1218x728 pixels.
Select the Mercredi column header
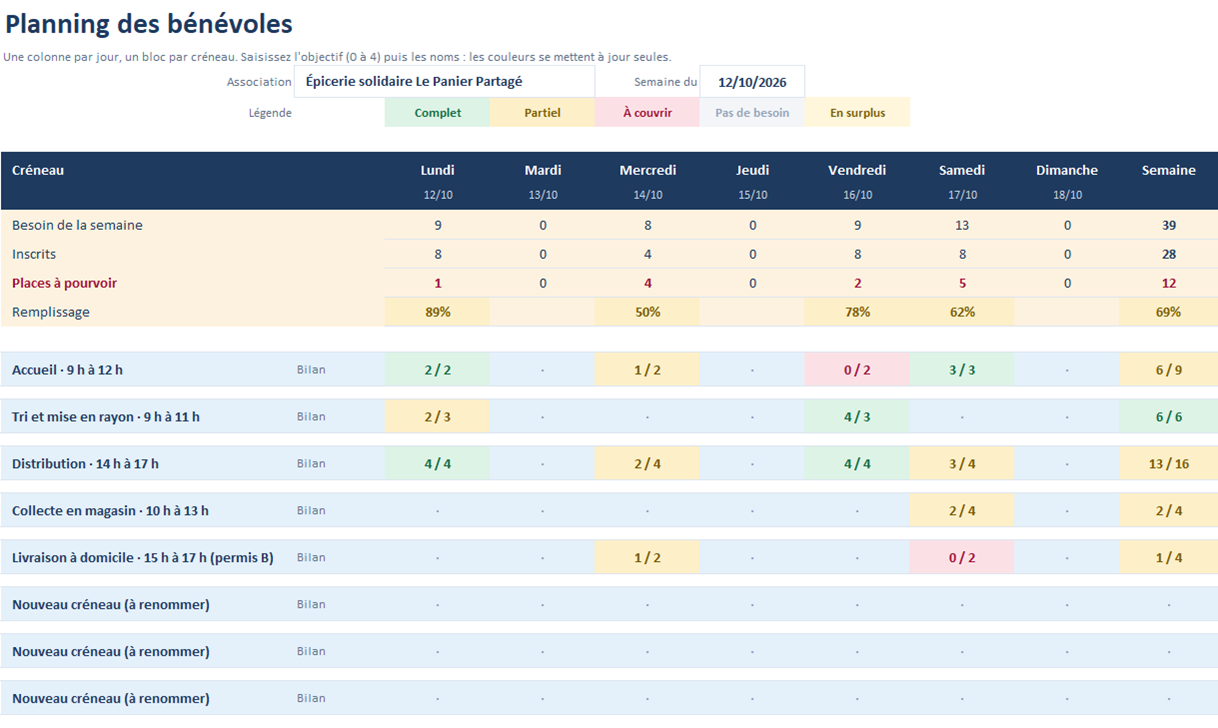(647, 170)
